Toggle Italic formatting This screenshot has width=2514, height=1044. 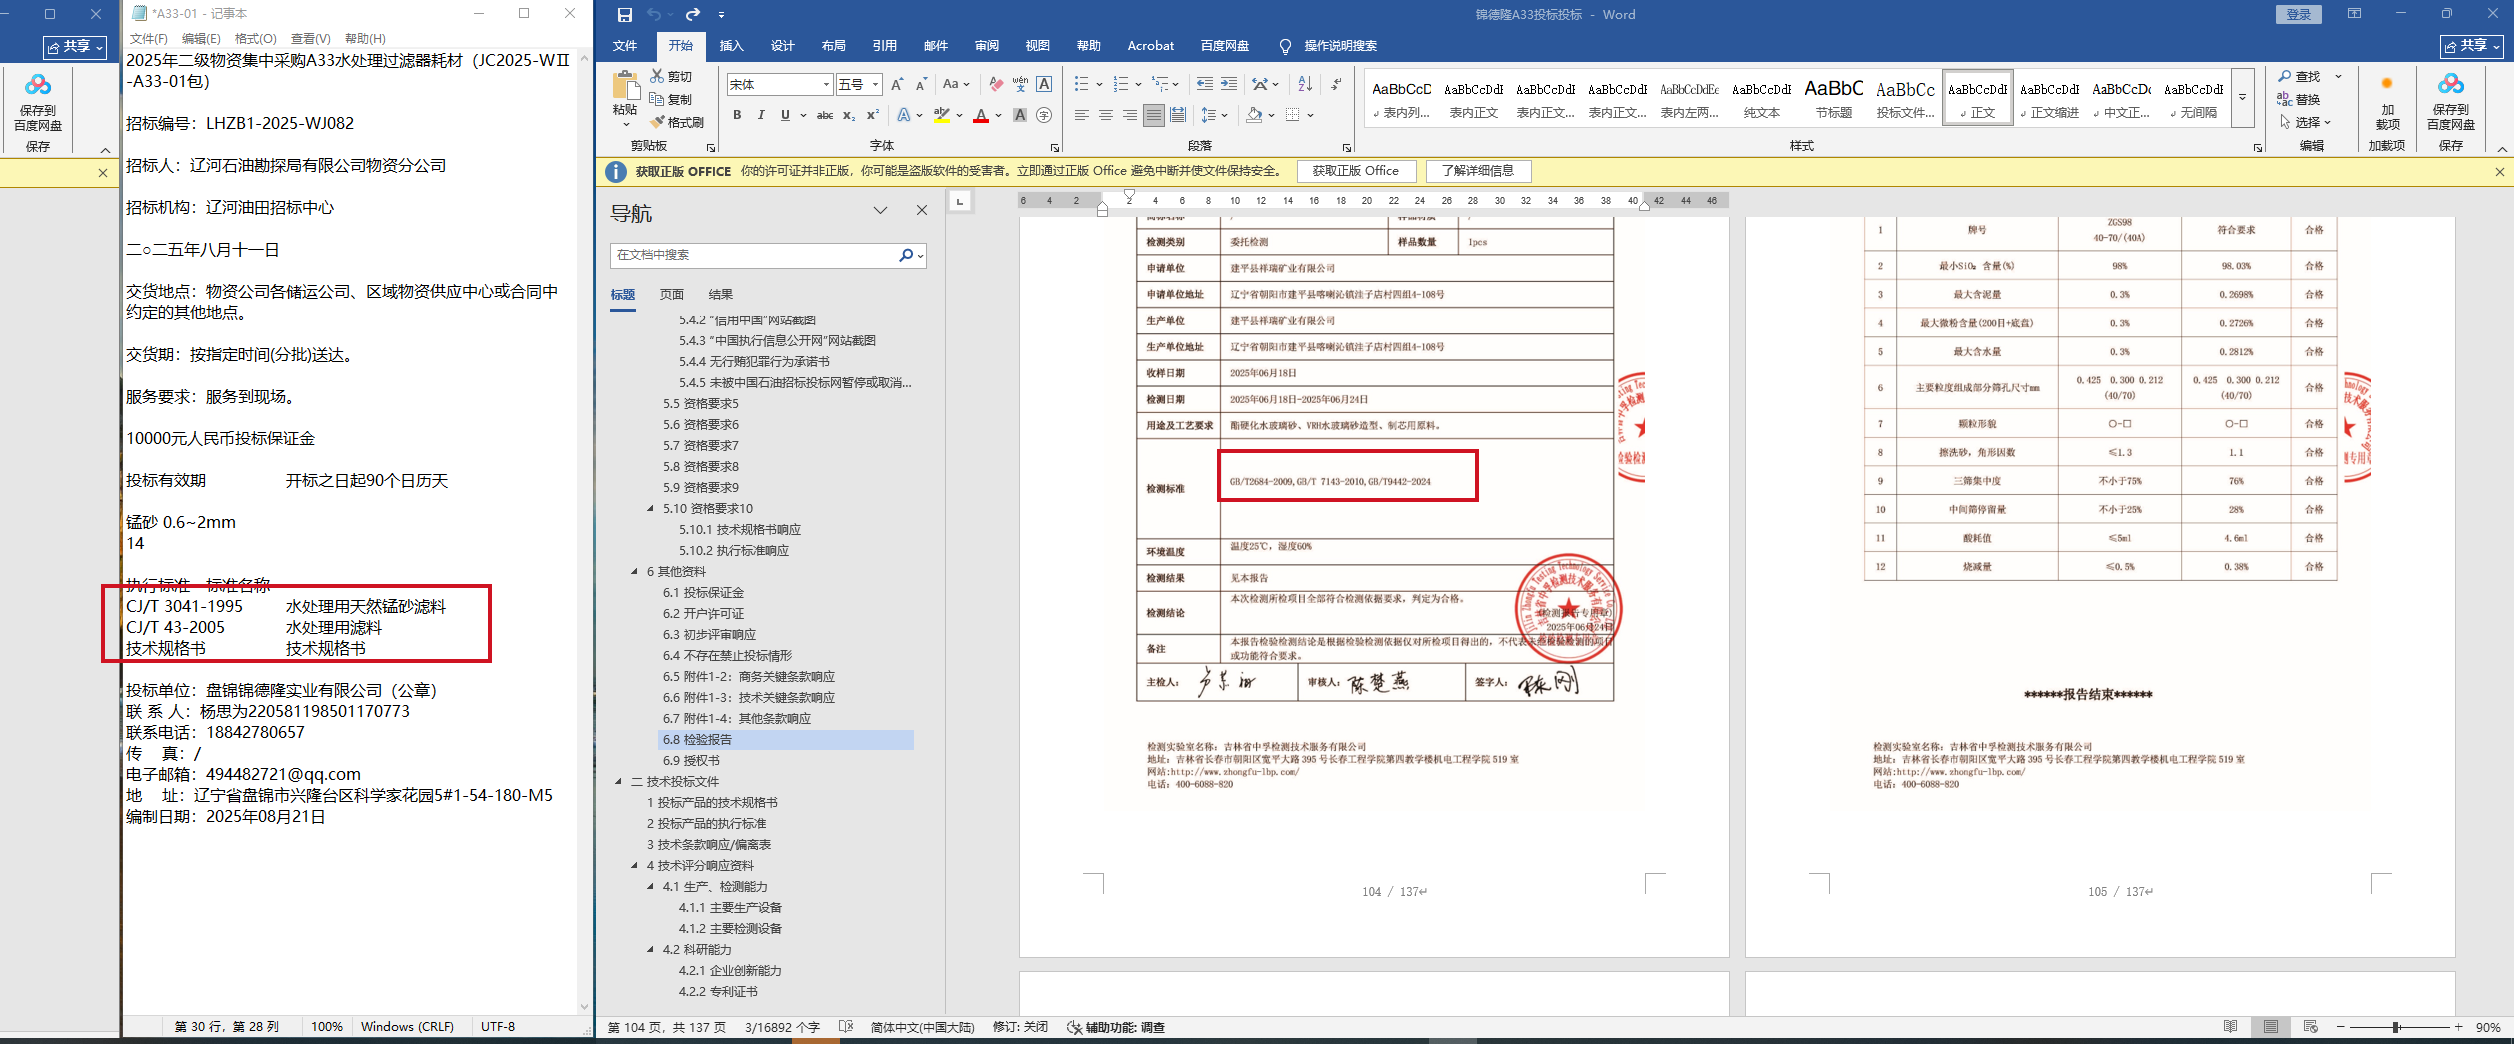click(x=761, y=115)
